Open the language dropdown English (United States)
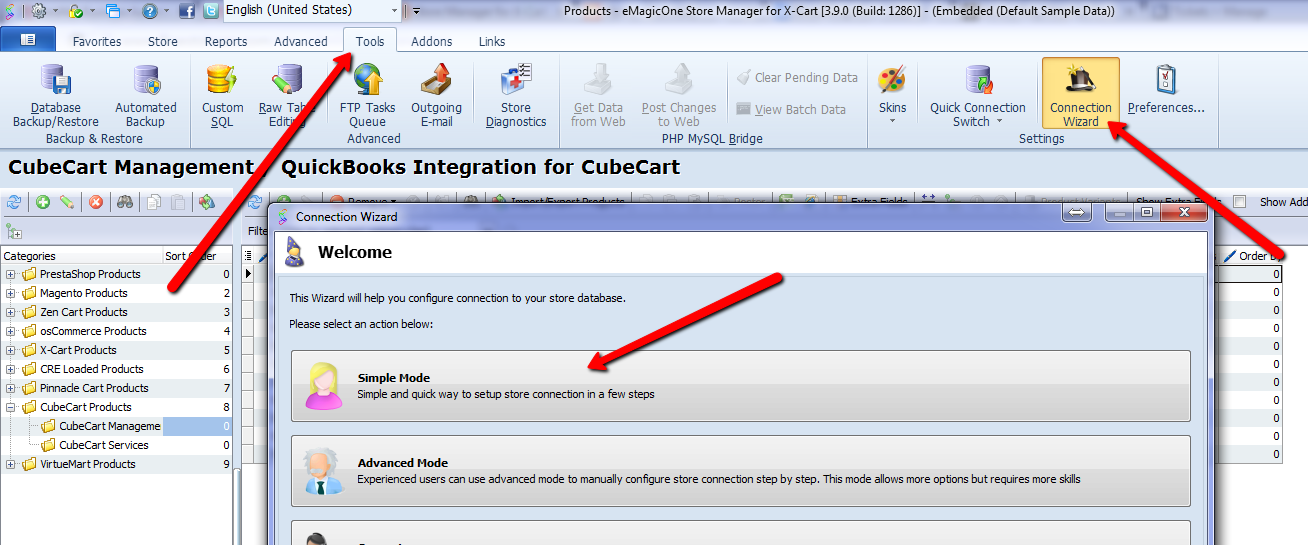 (x=311, y=10)
